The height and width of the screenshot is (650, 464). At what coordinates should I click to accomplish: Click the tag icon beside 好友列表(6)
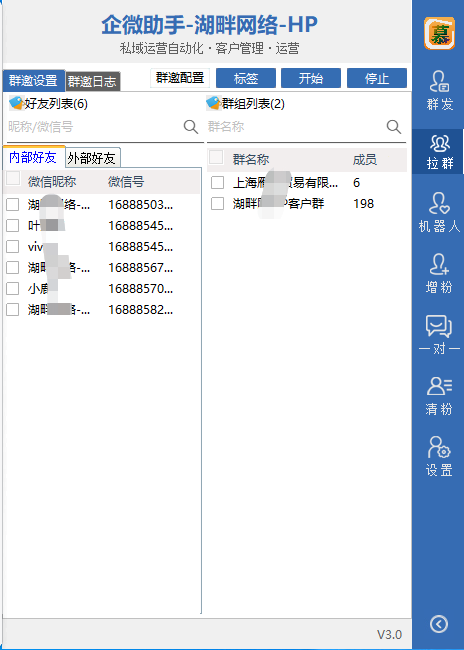tap(16, 103)
